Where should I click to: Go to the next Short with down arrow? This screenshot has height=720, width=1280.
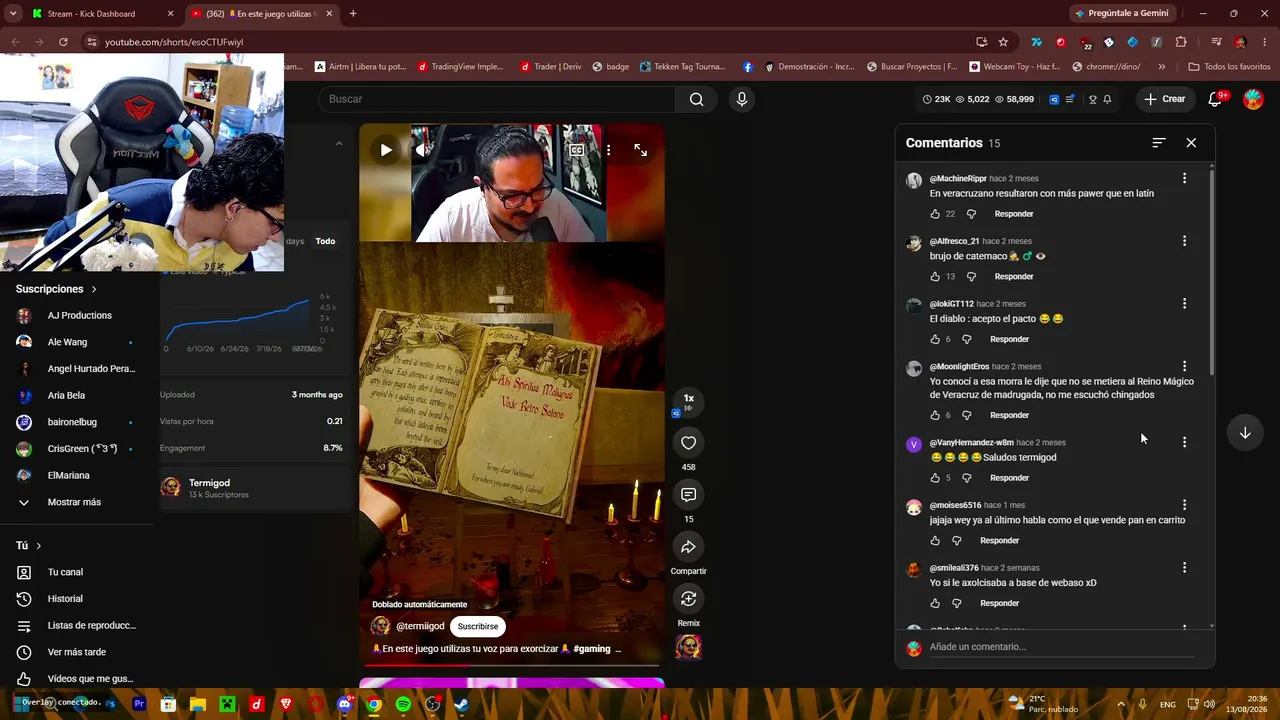1245,433
